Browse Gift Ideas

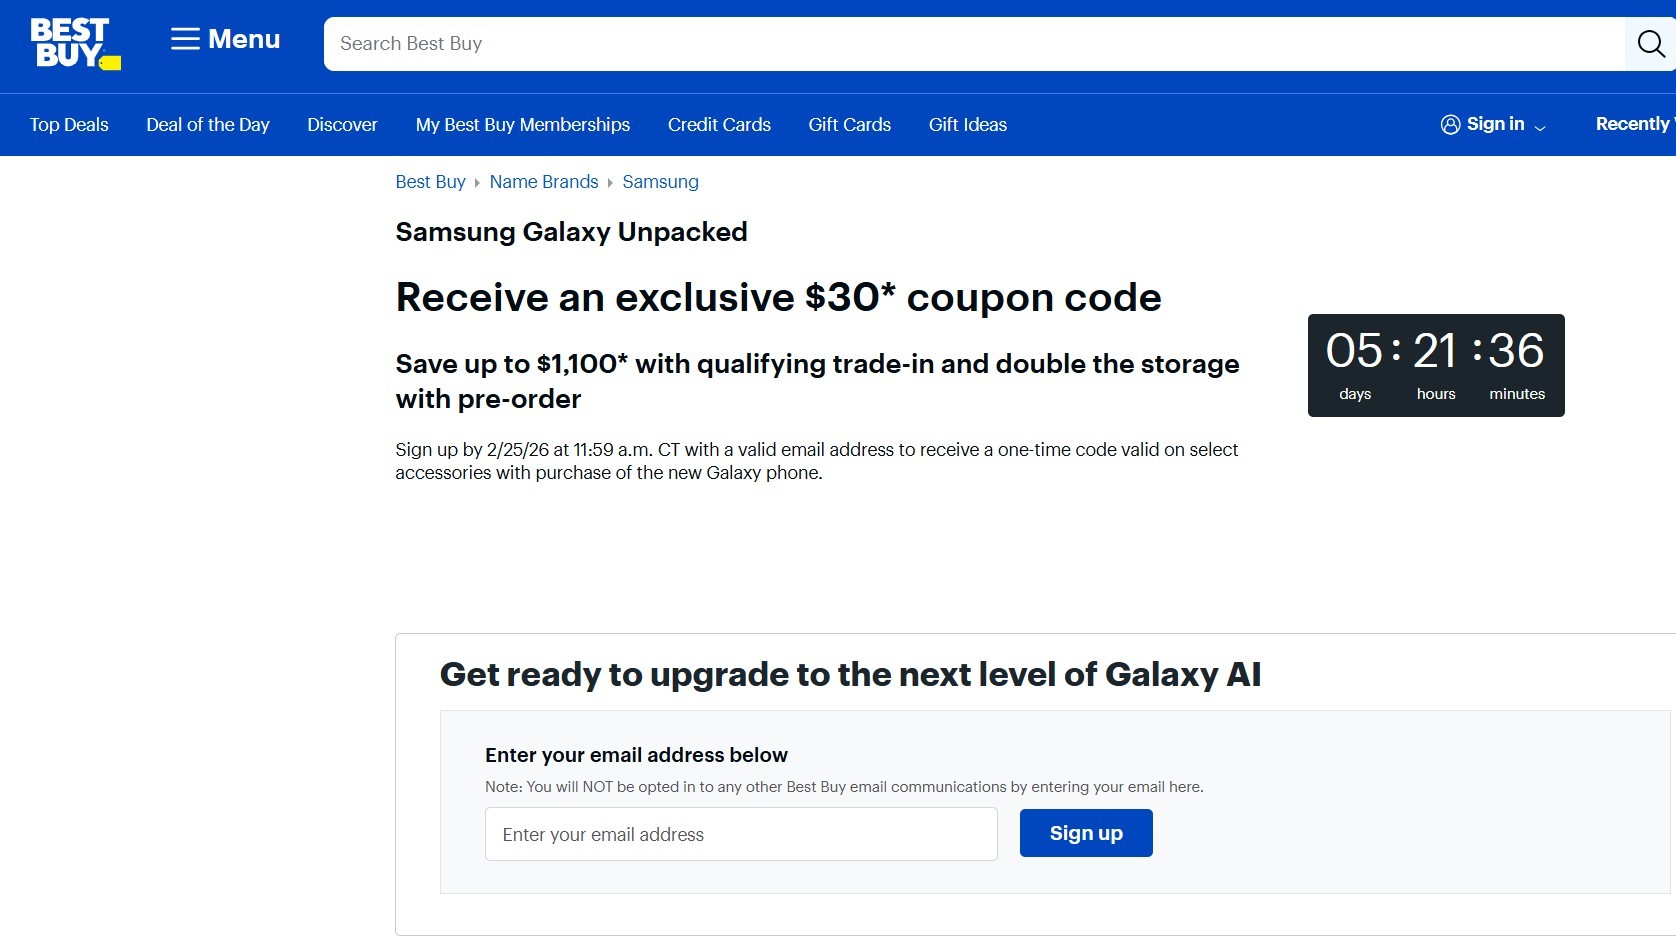click(x=967, y=124)
